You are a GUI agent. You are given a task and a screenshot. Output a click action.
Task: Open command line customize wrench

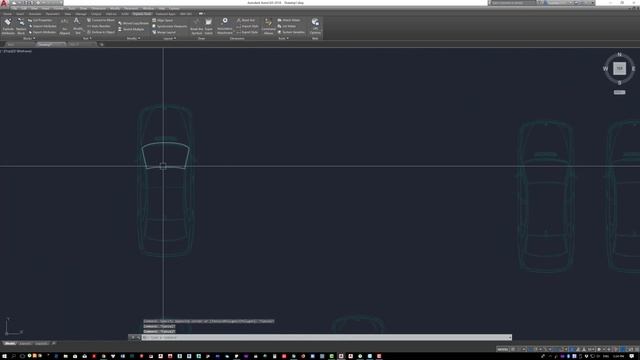coord(138,338)
